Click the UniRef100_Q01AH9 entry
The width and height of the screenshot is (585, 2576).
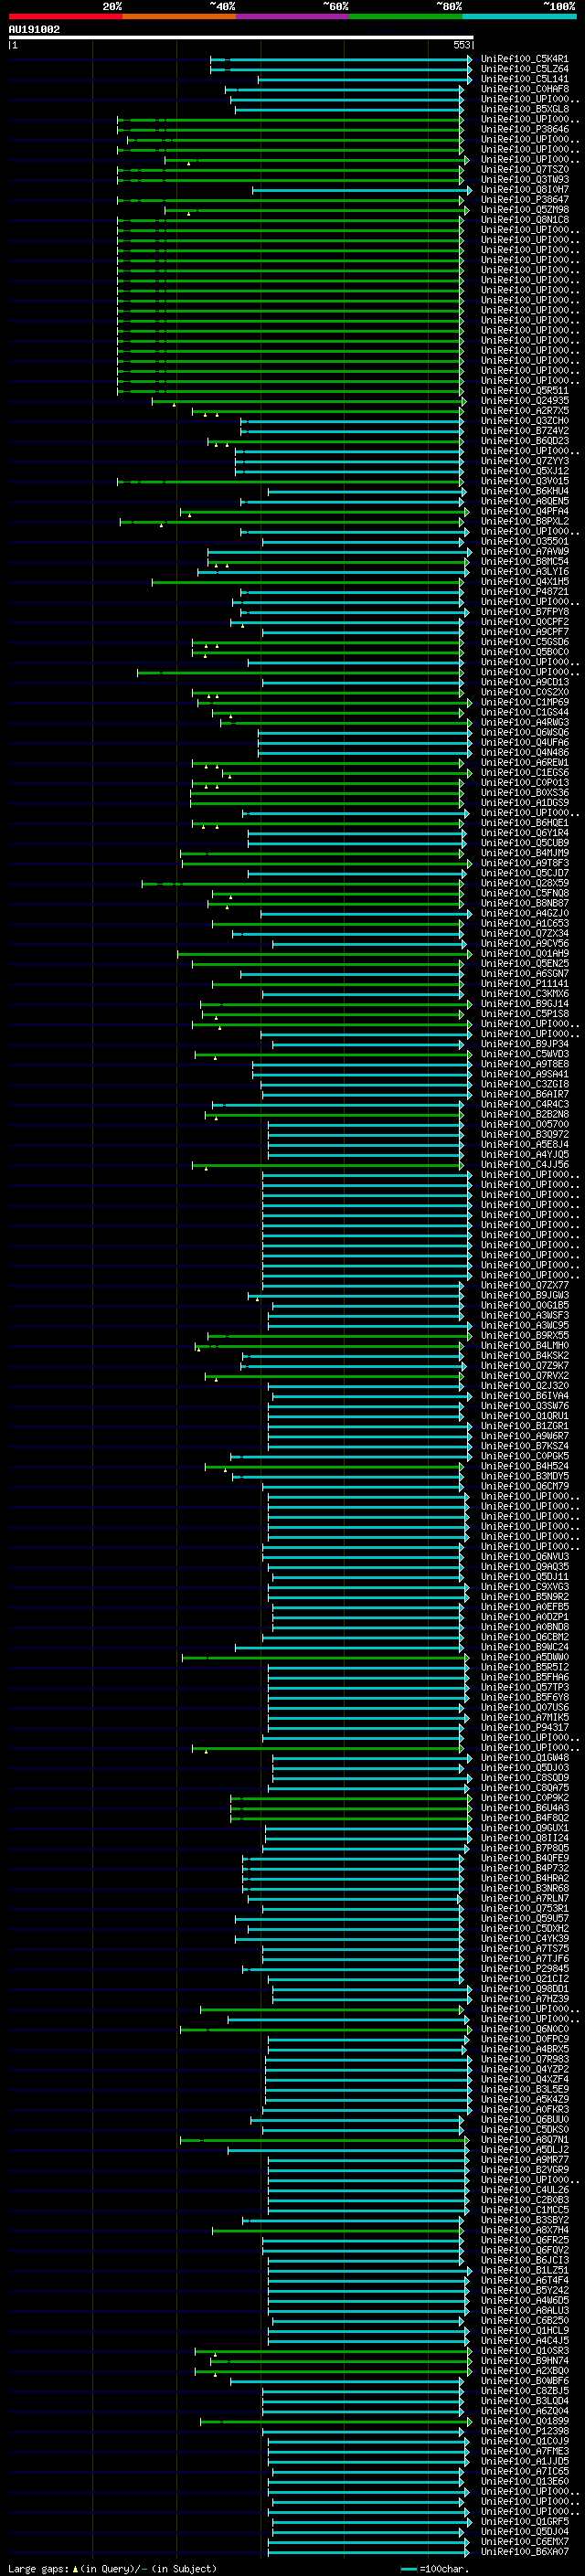point(524,953)
